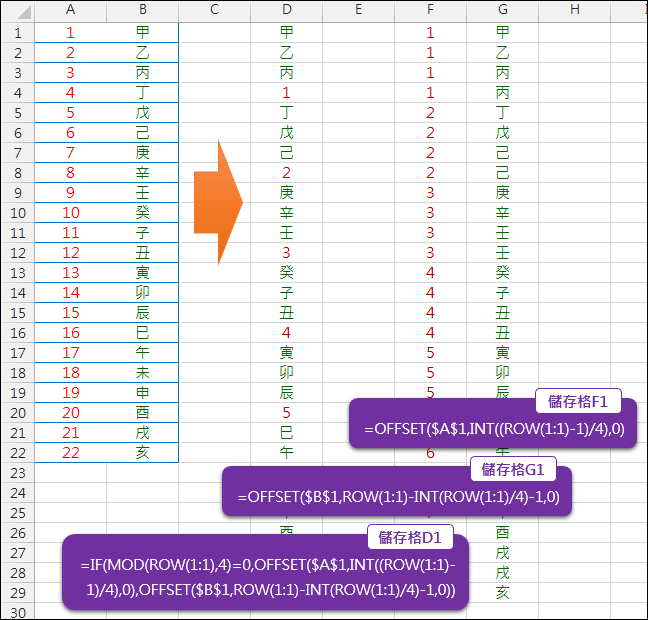Click cell D8 containing red 2
Screen dimensions: 648x620
click(x=286, y=173)
